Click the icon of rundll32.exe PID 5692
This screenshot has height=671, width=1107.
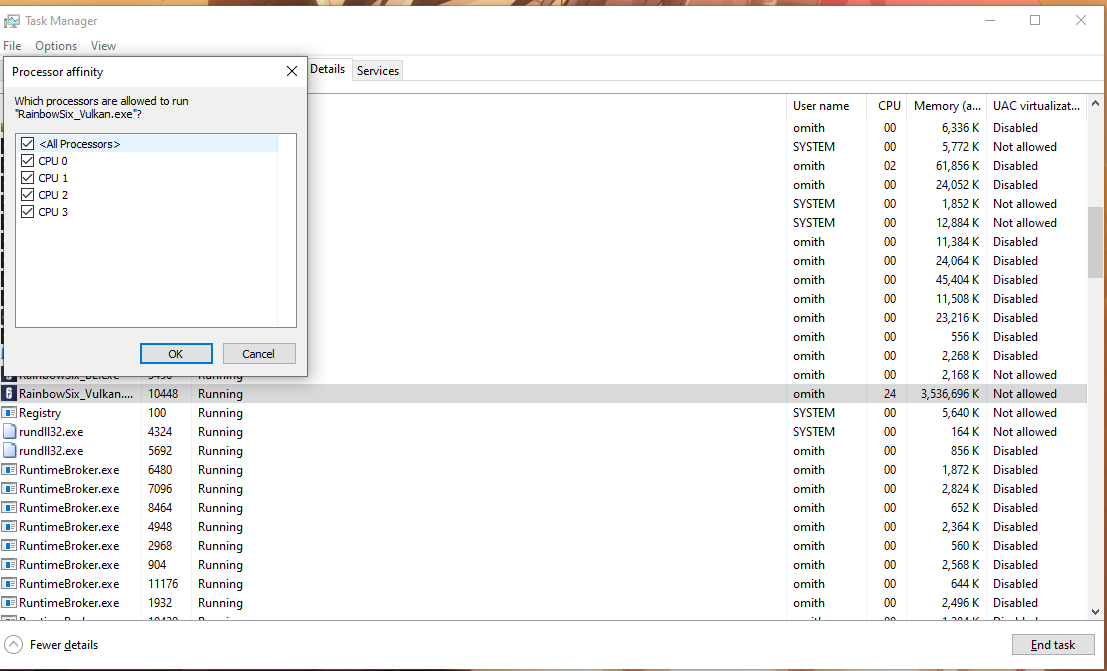coord(9,451)
